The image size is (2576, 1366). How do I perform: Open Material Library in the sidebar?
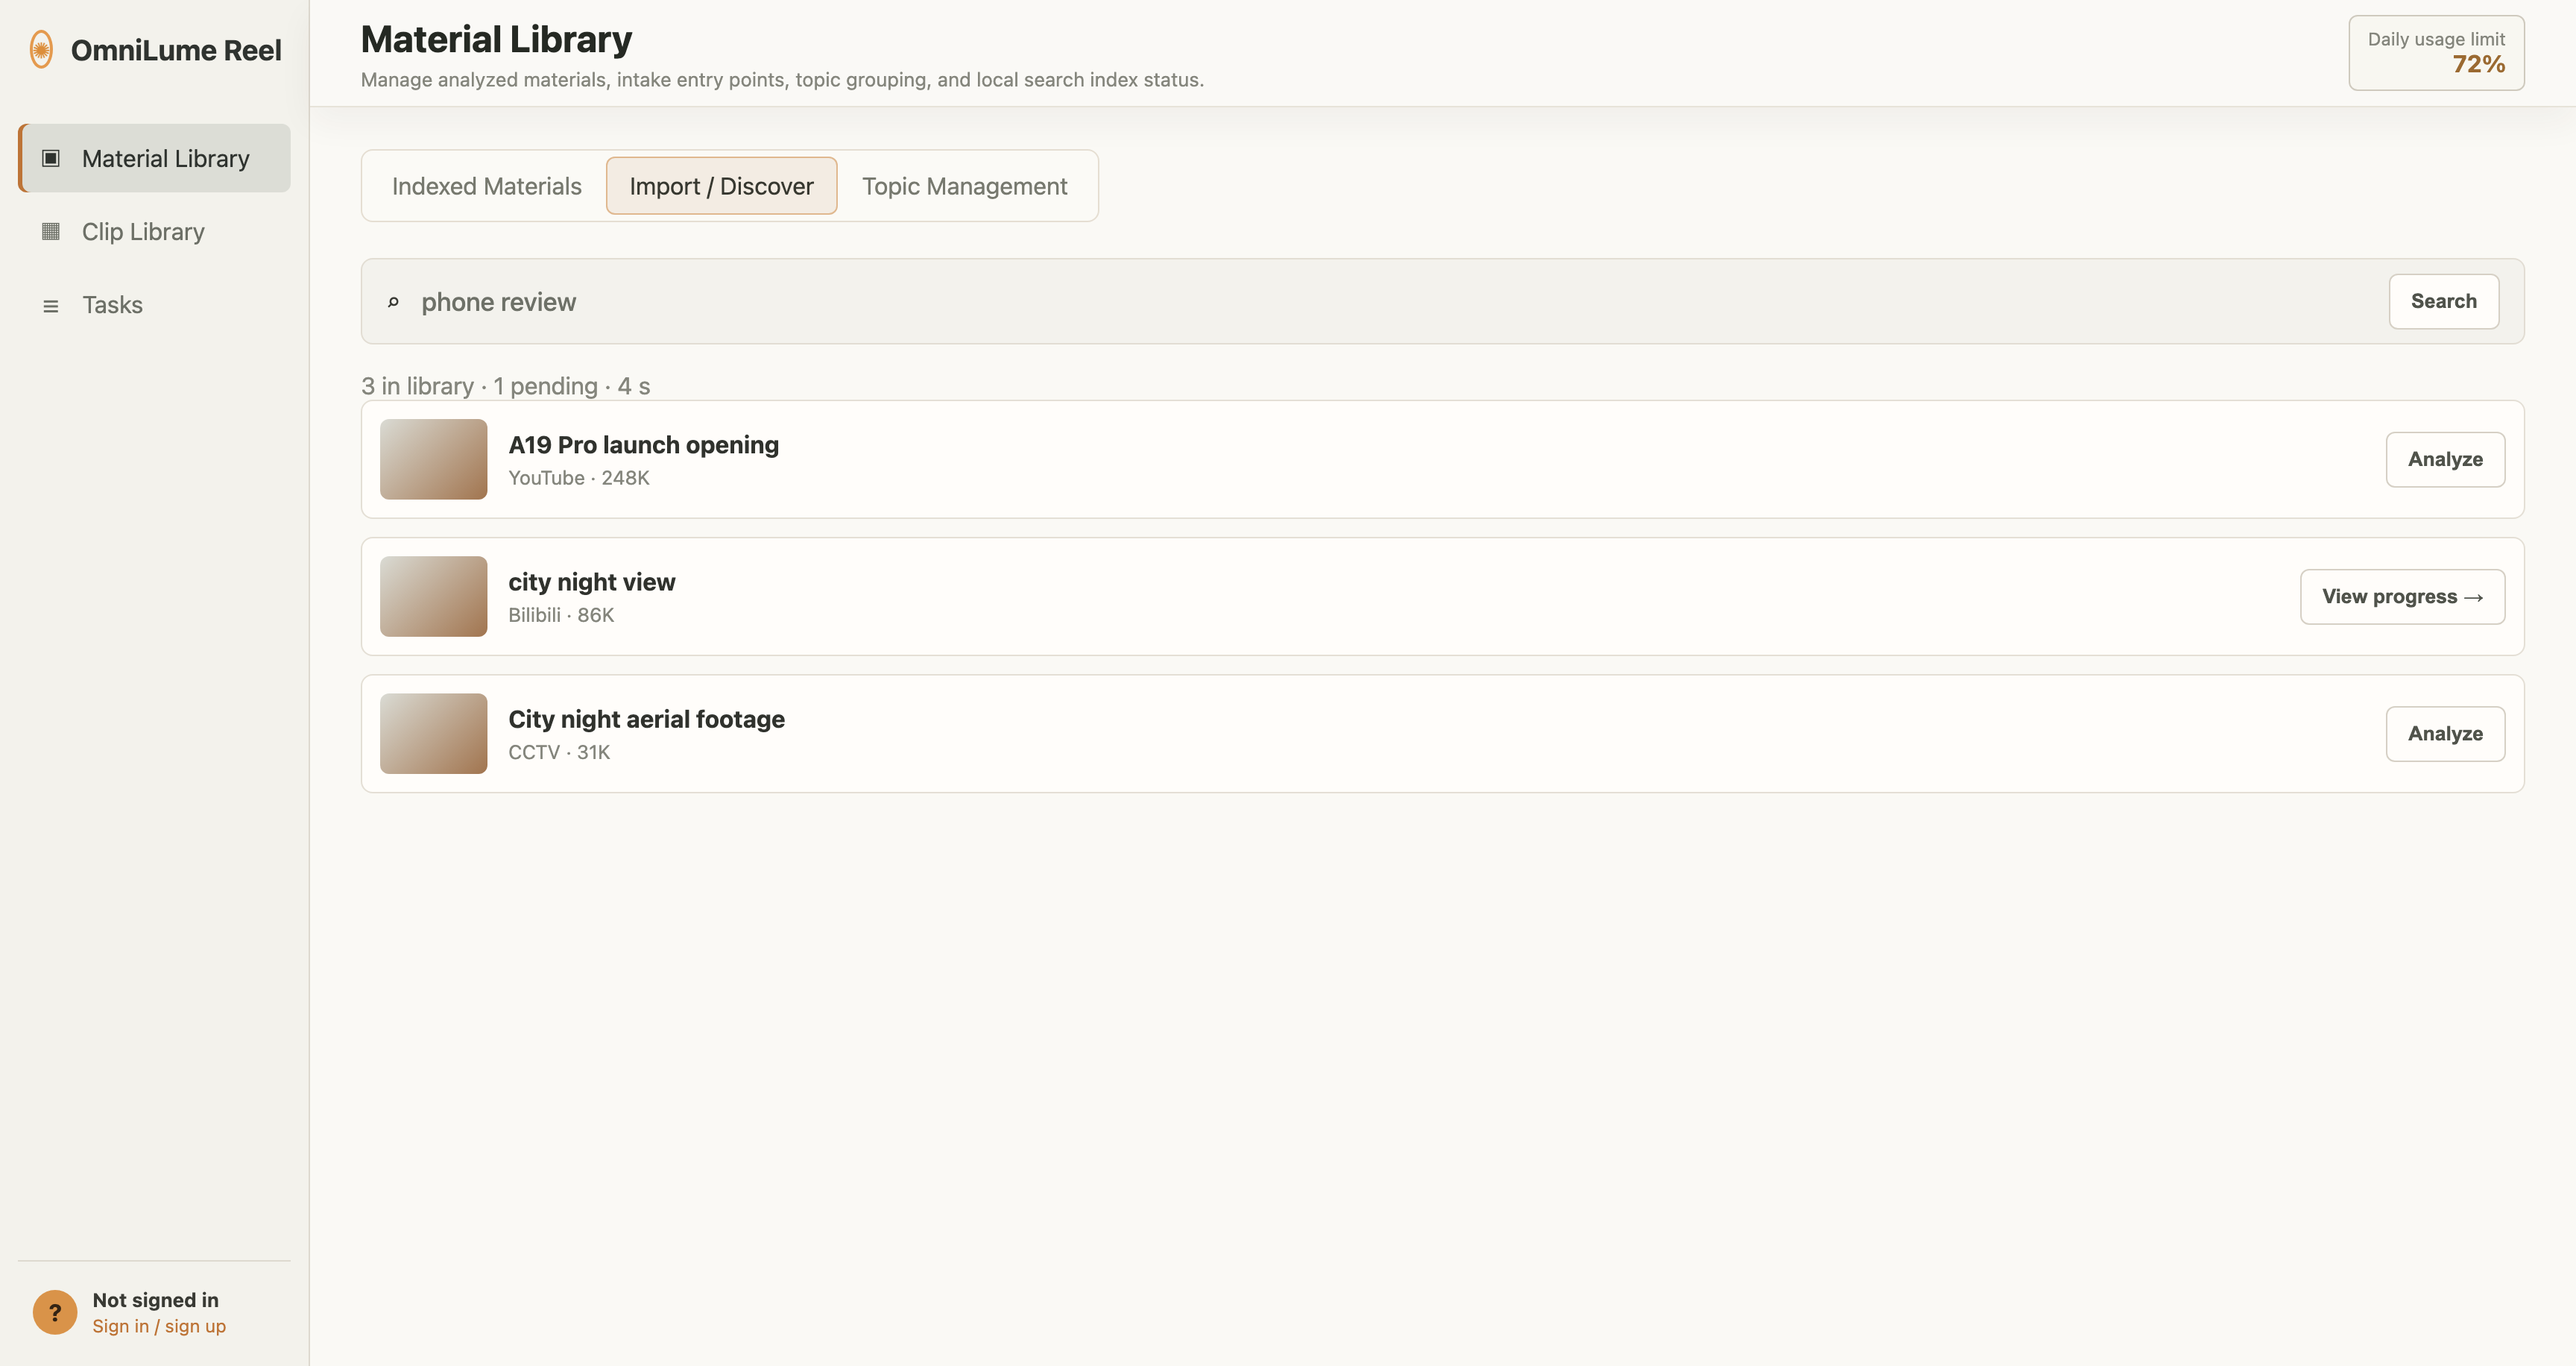point(155,158)
